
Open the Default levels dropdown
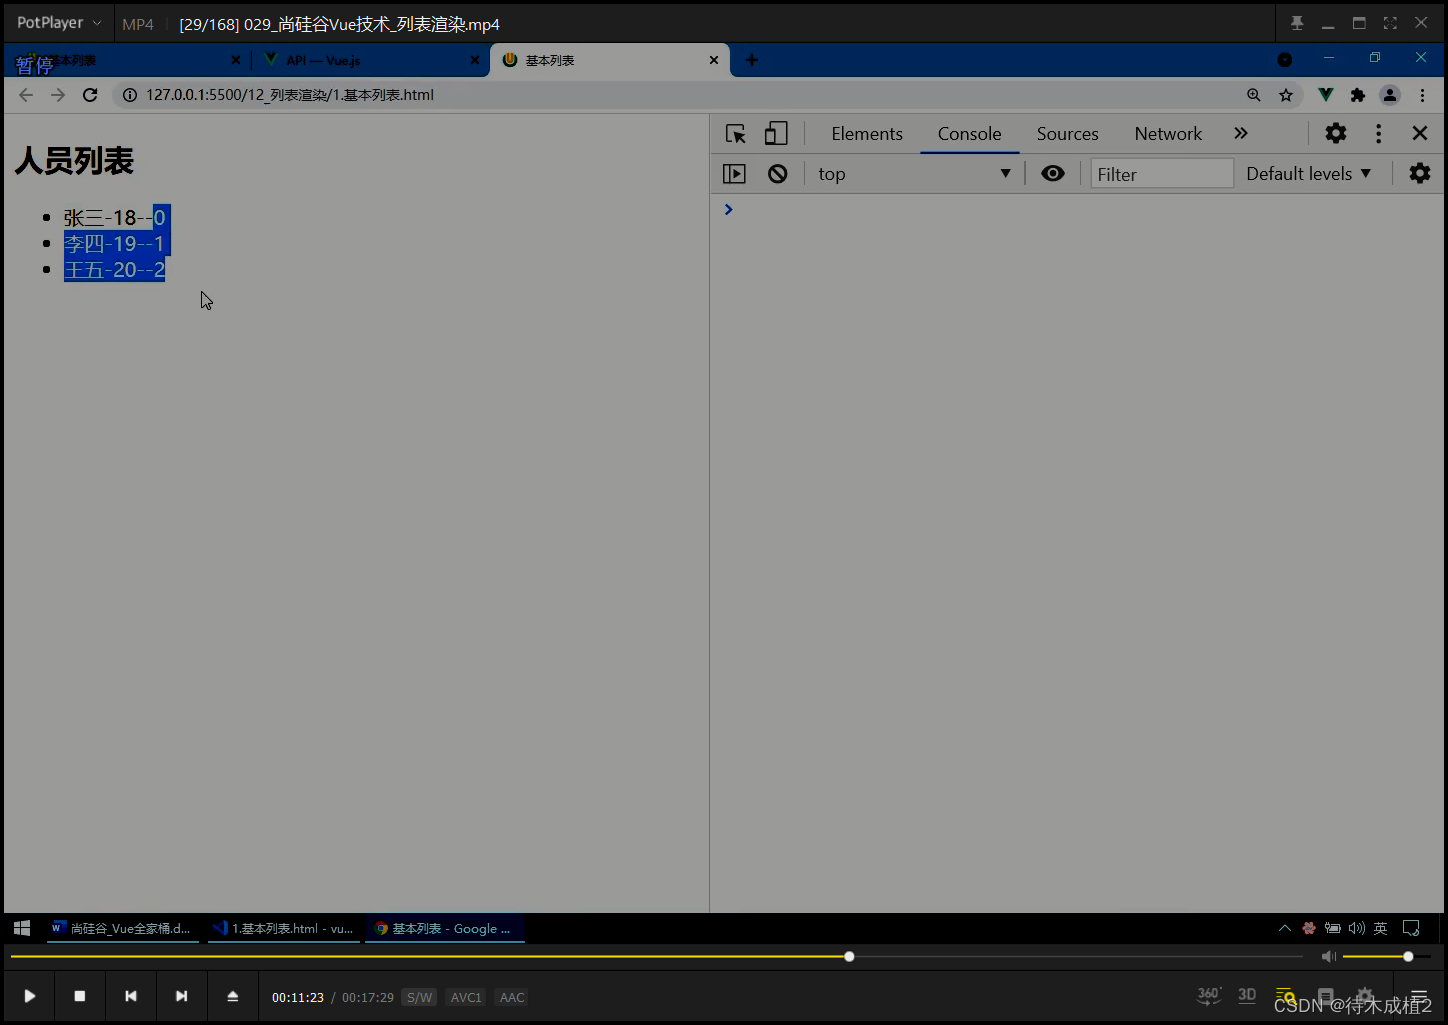click(1308, 174)
